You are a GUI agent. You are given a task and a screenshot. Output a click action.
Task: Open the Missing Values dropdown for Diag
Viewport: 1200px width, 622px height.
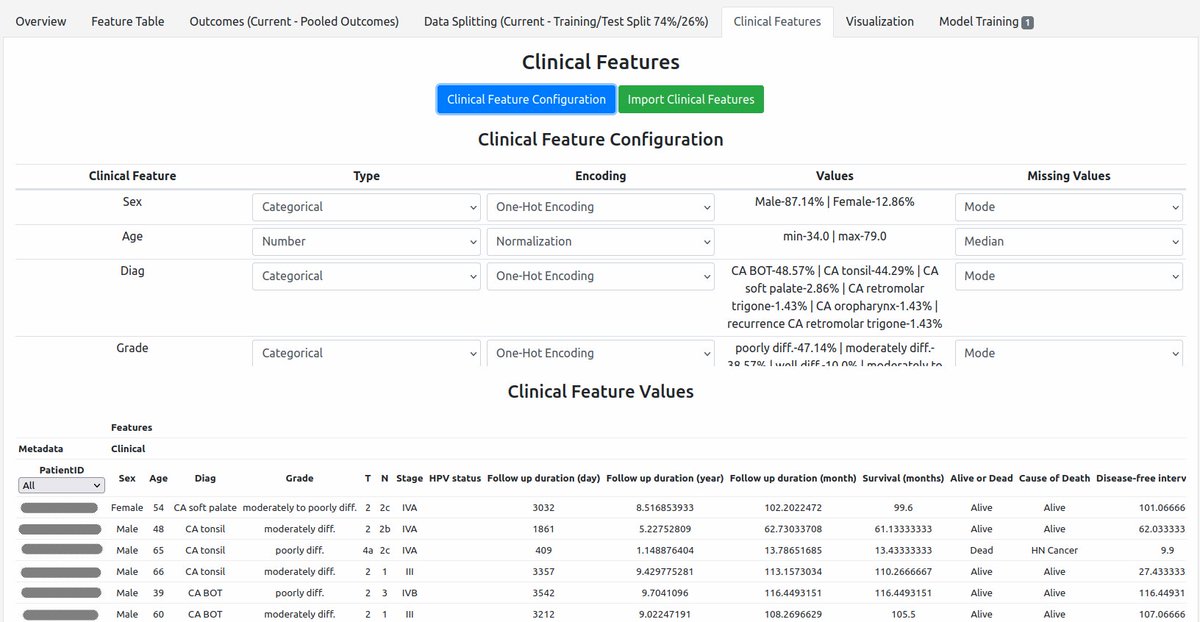click(1069, 276)
